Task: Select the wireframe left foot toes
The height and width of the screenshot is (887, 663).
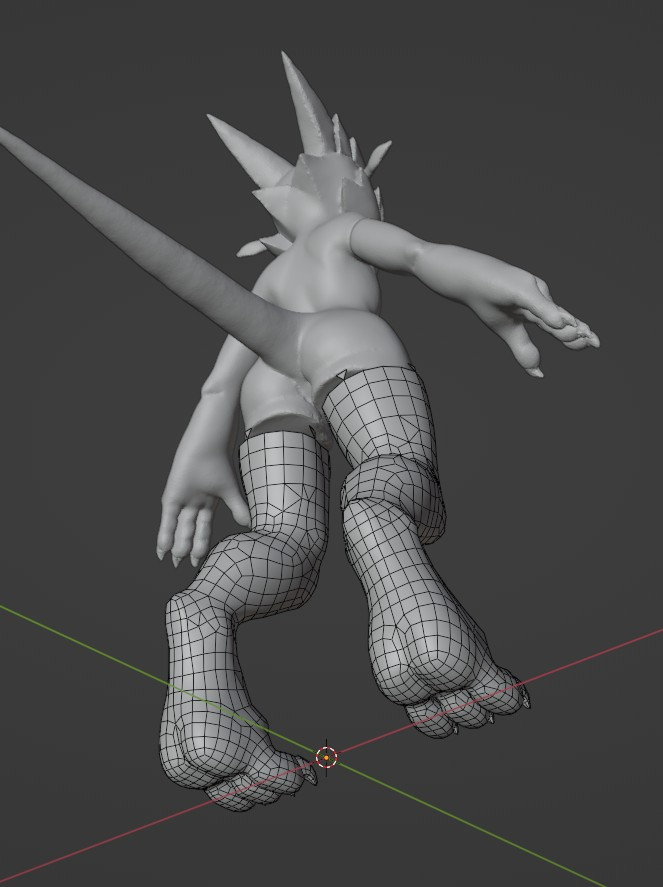Action: point(255,788)
